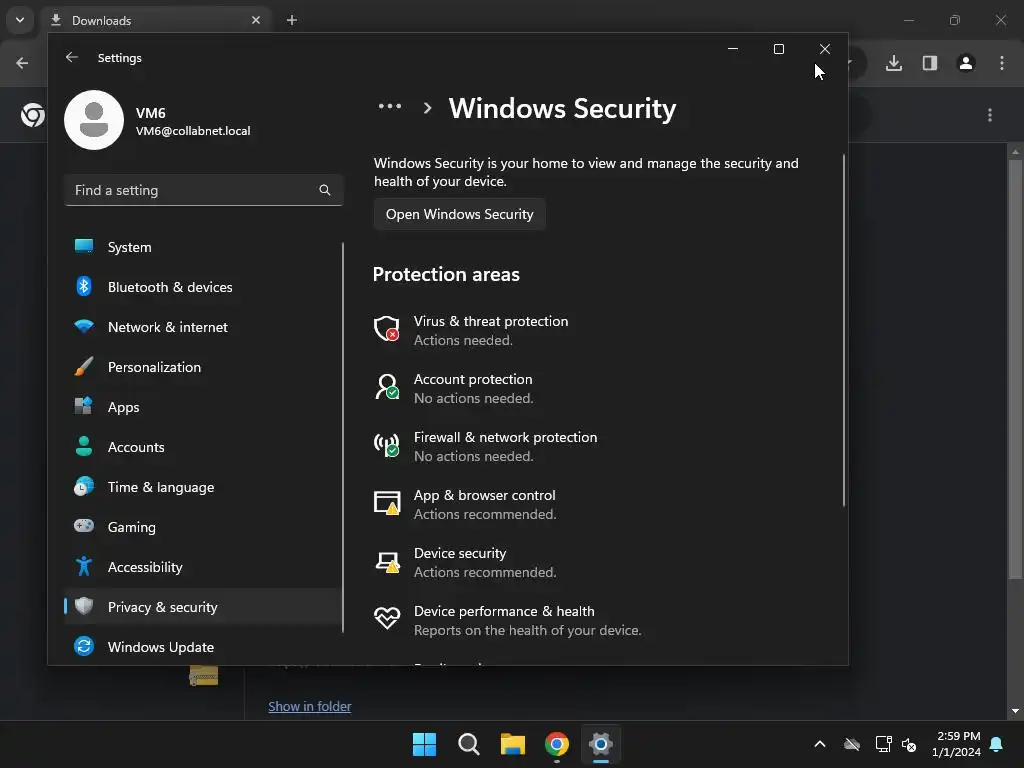Image resolution: width=1024 pixels, height=768 pixels.
Task: Click the gamepad icon for Gaming
Action: [x=84, y=526]
